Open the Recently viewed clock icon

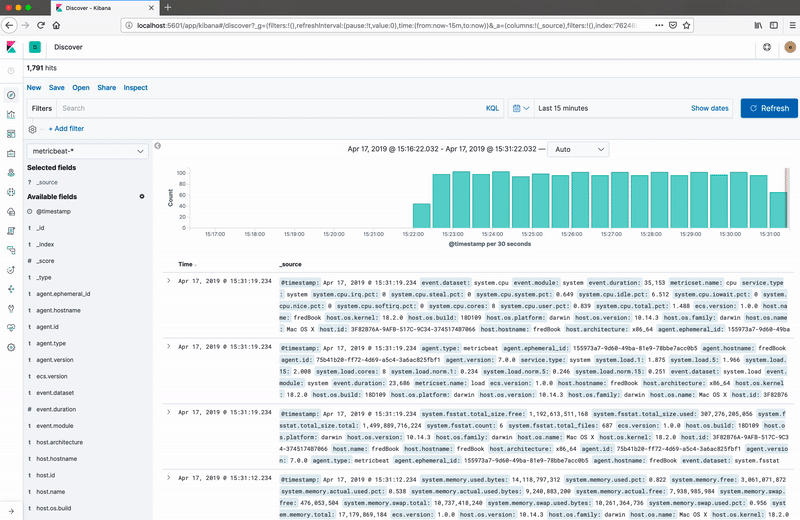(x=11, y=71)
